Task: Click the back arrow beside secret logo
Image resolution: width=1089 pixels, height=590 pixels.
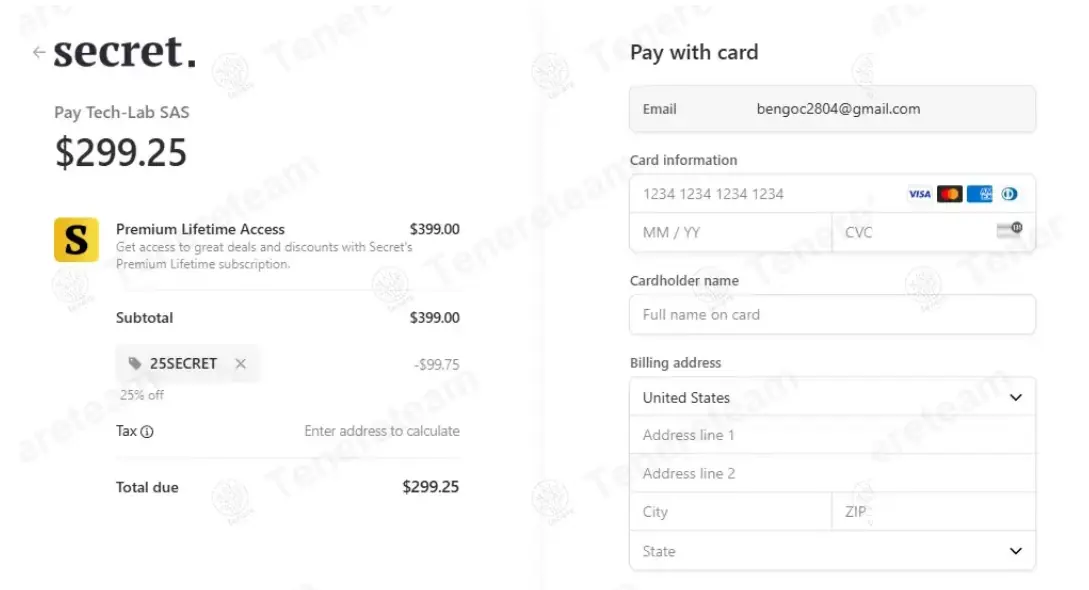Action: tap(39, 52)
